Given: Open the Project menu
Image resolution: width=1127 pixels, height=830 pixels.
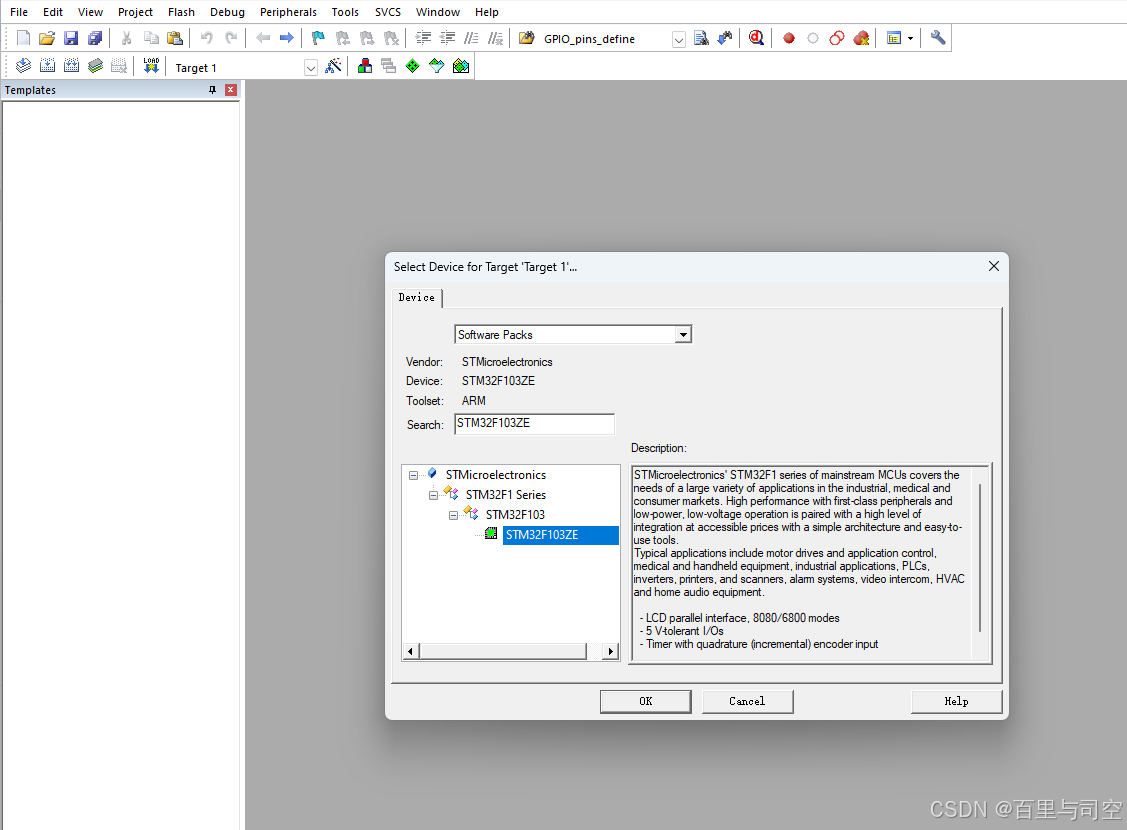Looking at the screenshot, I should [x=135, y=12].
